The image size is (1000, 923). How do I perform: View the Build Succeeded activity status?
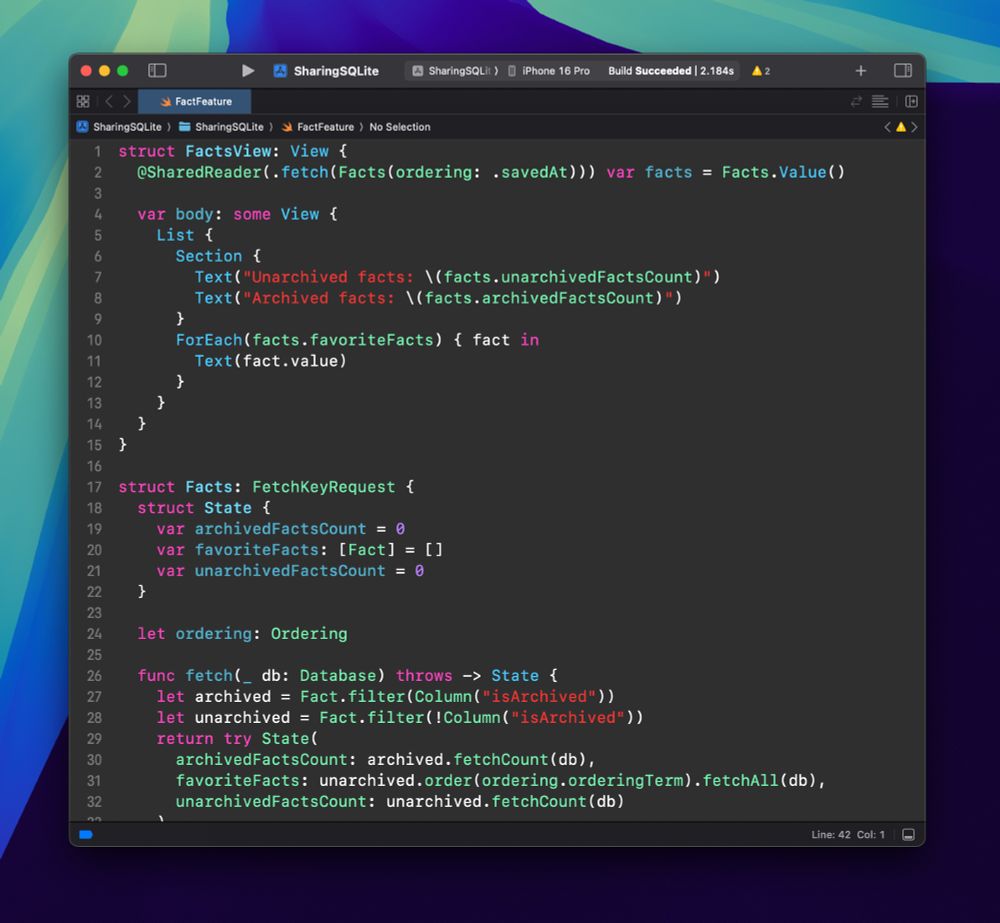[670, 71]
